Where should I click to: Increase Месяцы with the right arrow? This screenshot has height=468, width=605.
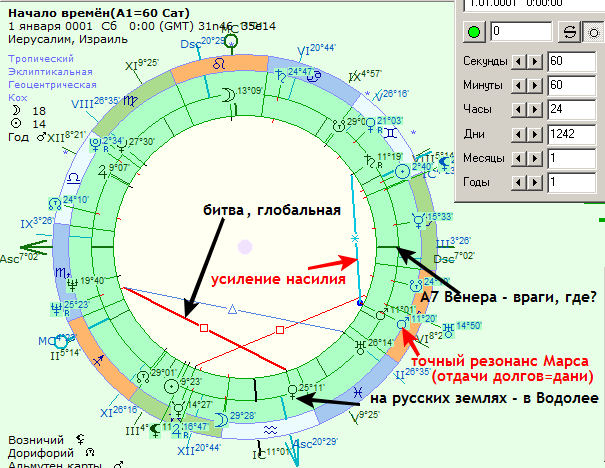click(x=535, y=159)
